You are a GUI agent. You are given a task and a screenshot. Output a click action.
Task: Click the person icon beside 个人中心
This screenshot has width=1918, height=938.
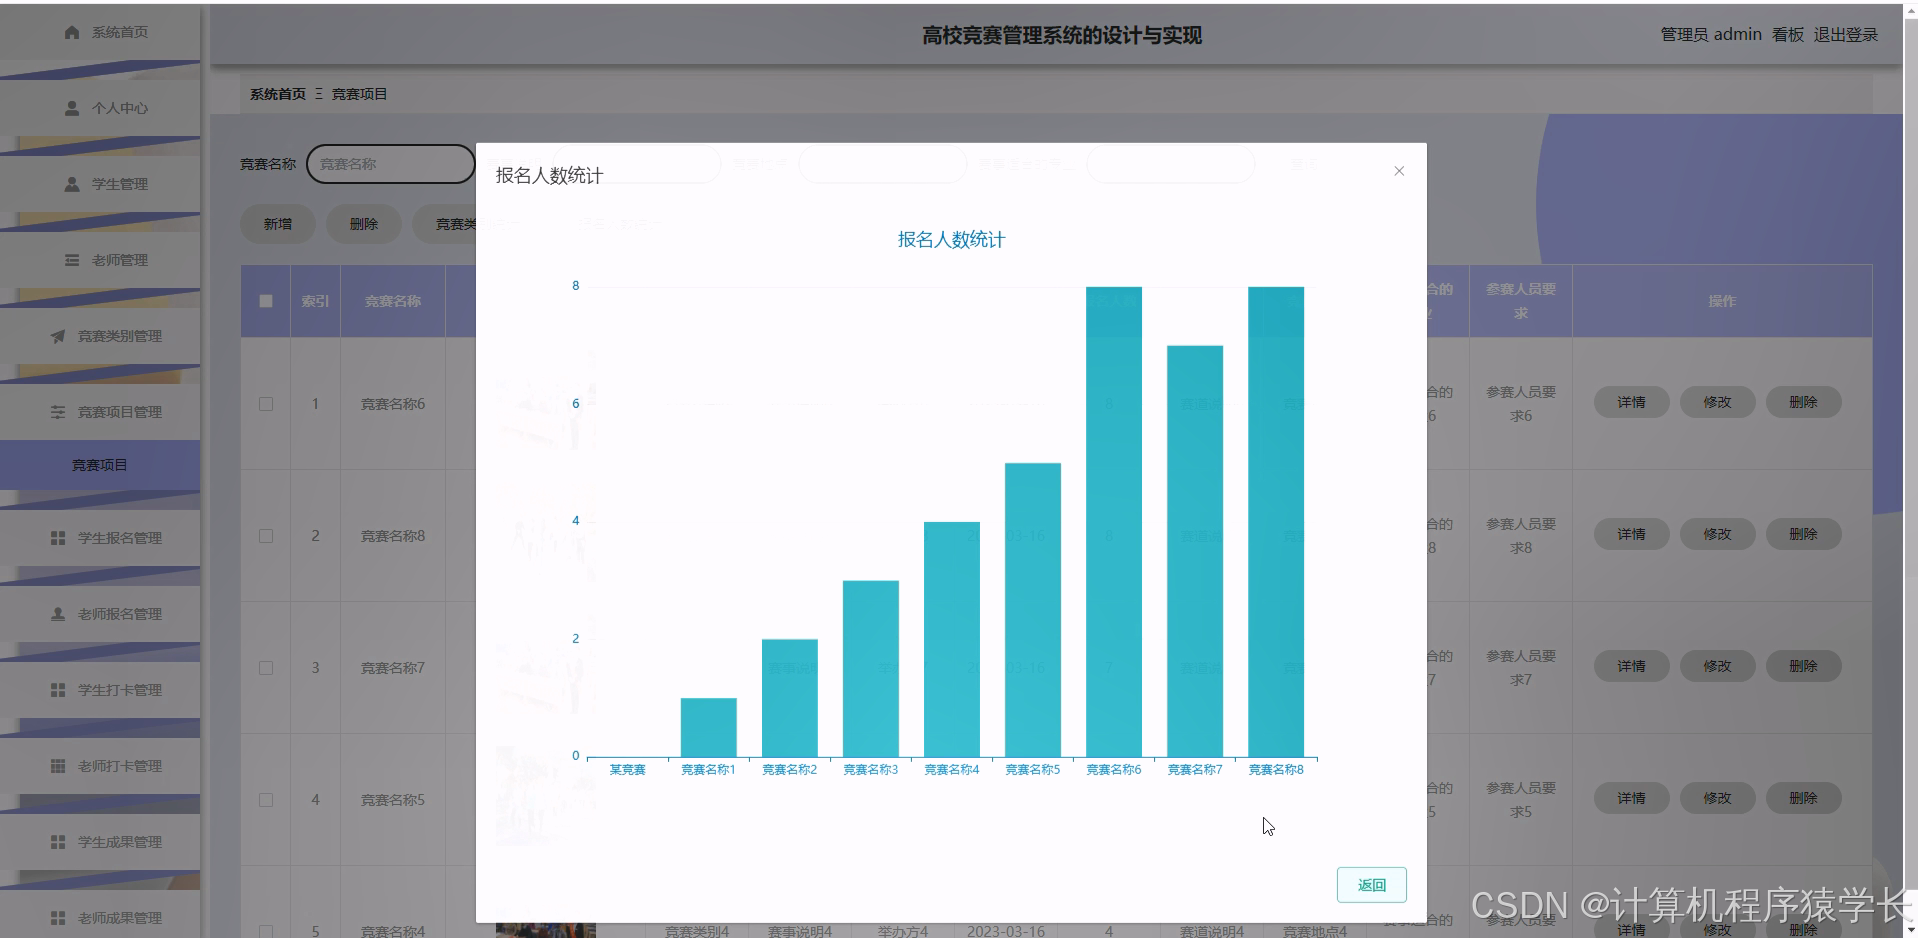[x=72, y=108]
